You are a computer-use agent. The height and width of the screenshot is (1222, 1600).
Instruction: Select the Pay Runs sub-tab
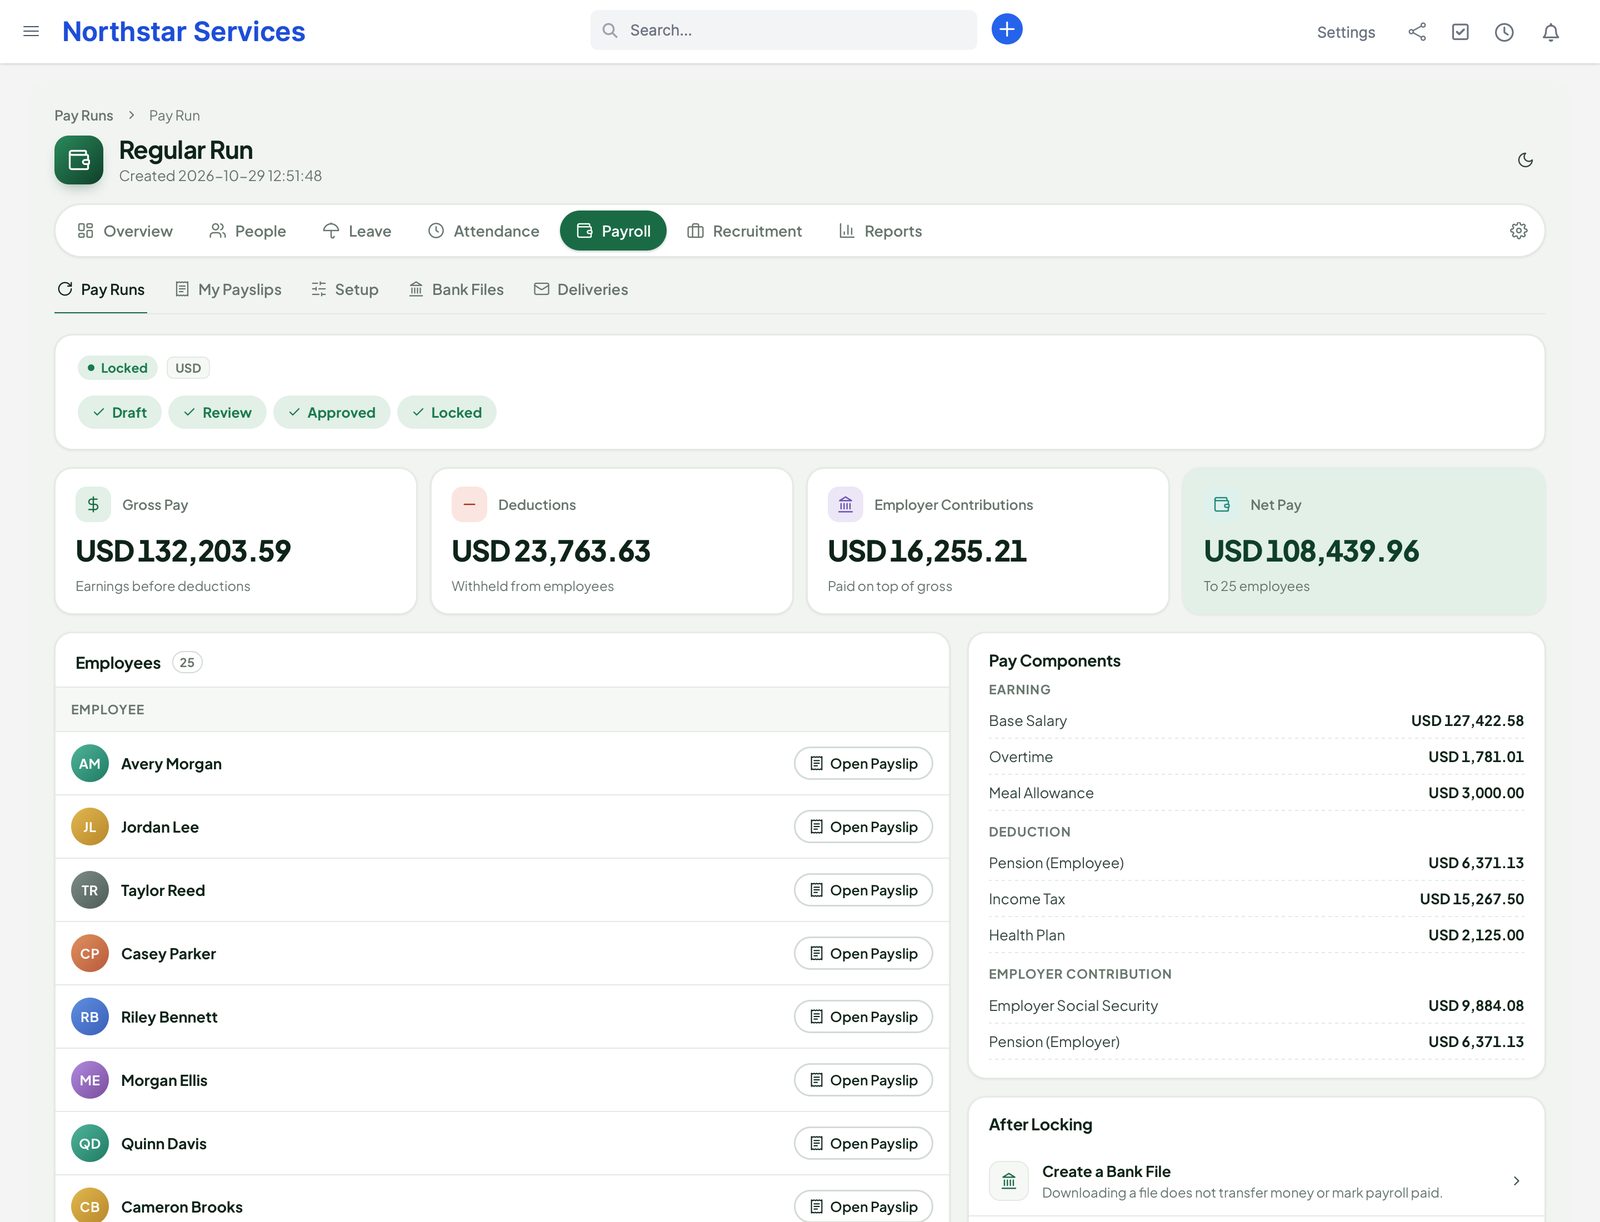(x=101, y=289)
